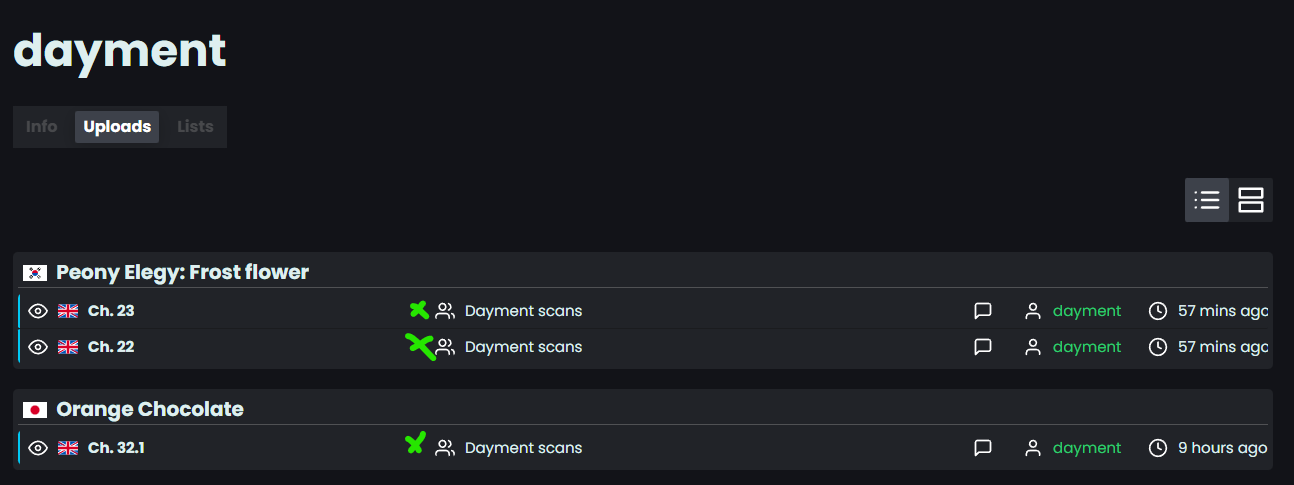Click the group icon beside Ch. 23
Image resolution: width=1294 pixels, height=485 pixels.
(x=445, y=311)
